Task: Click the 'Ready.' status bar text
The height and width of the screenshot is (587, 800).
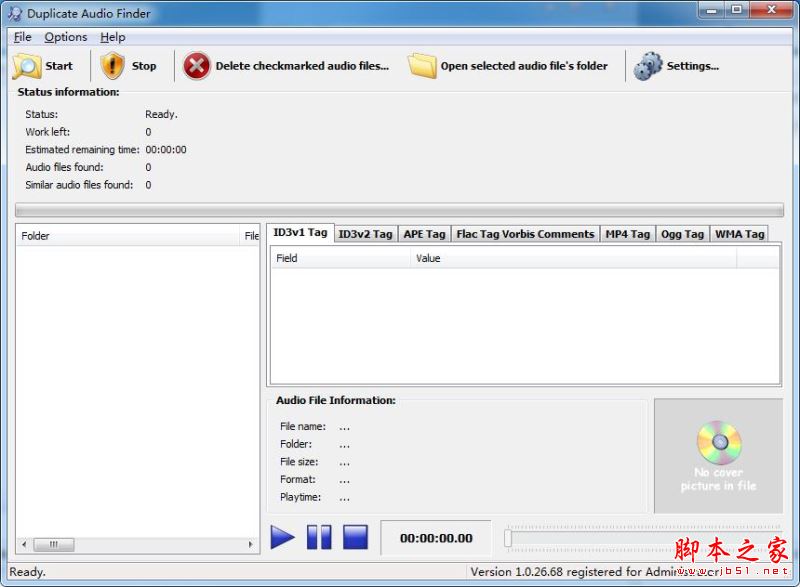Action: [x=28, y=572]
